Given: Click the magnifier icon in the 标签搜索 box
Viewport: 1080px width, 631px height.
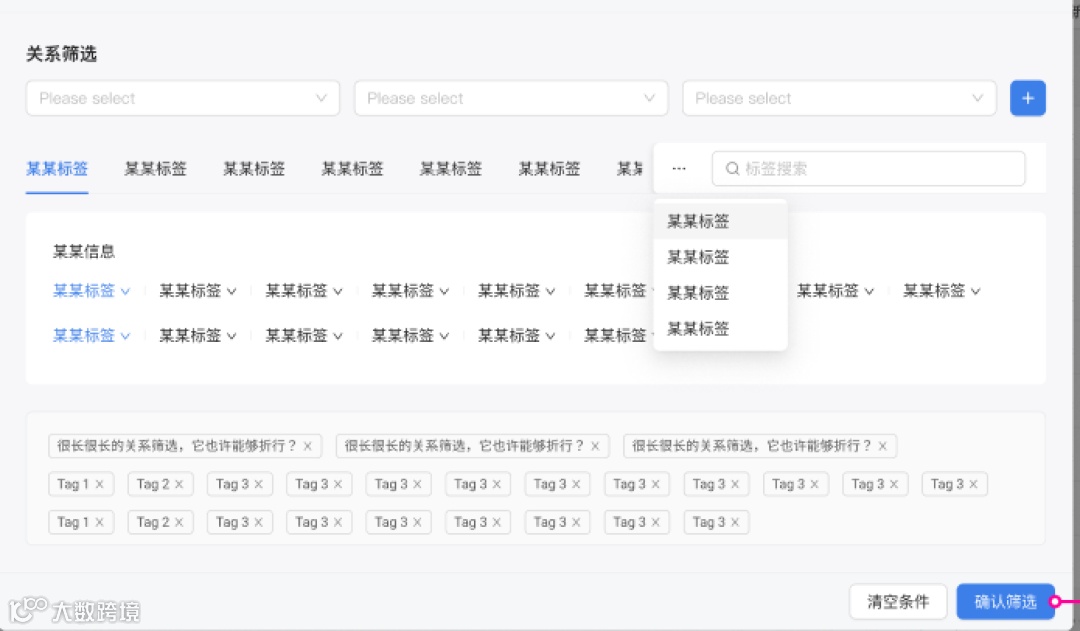Looking at the screenshot, I should (x=732, y=169).
